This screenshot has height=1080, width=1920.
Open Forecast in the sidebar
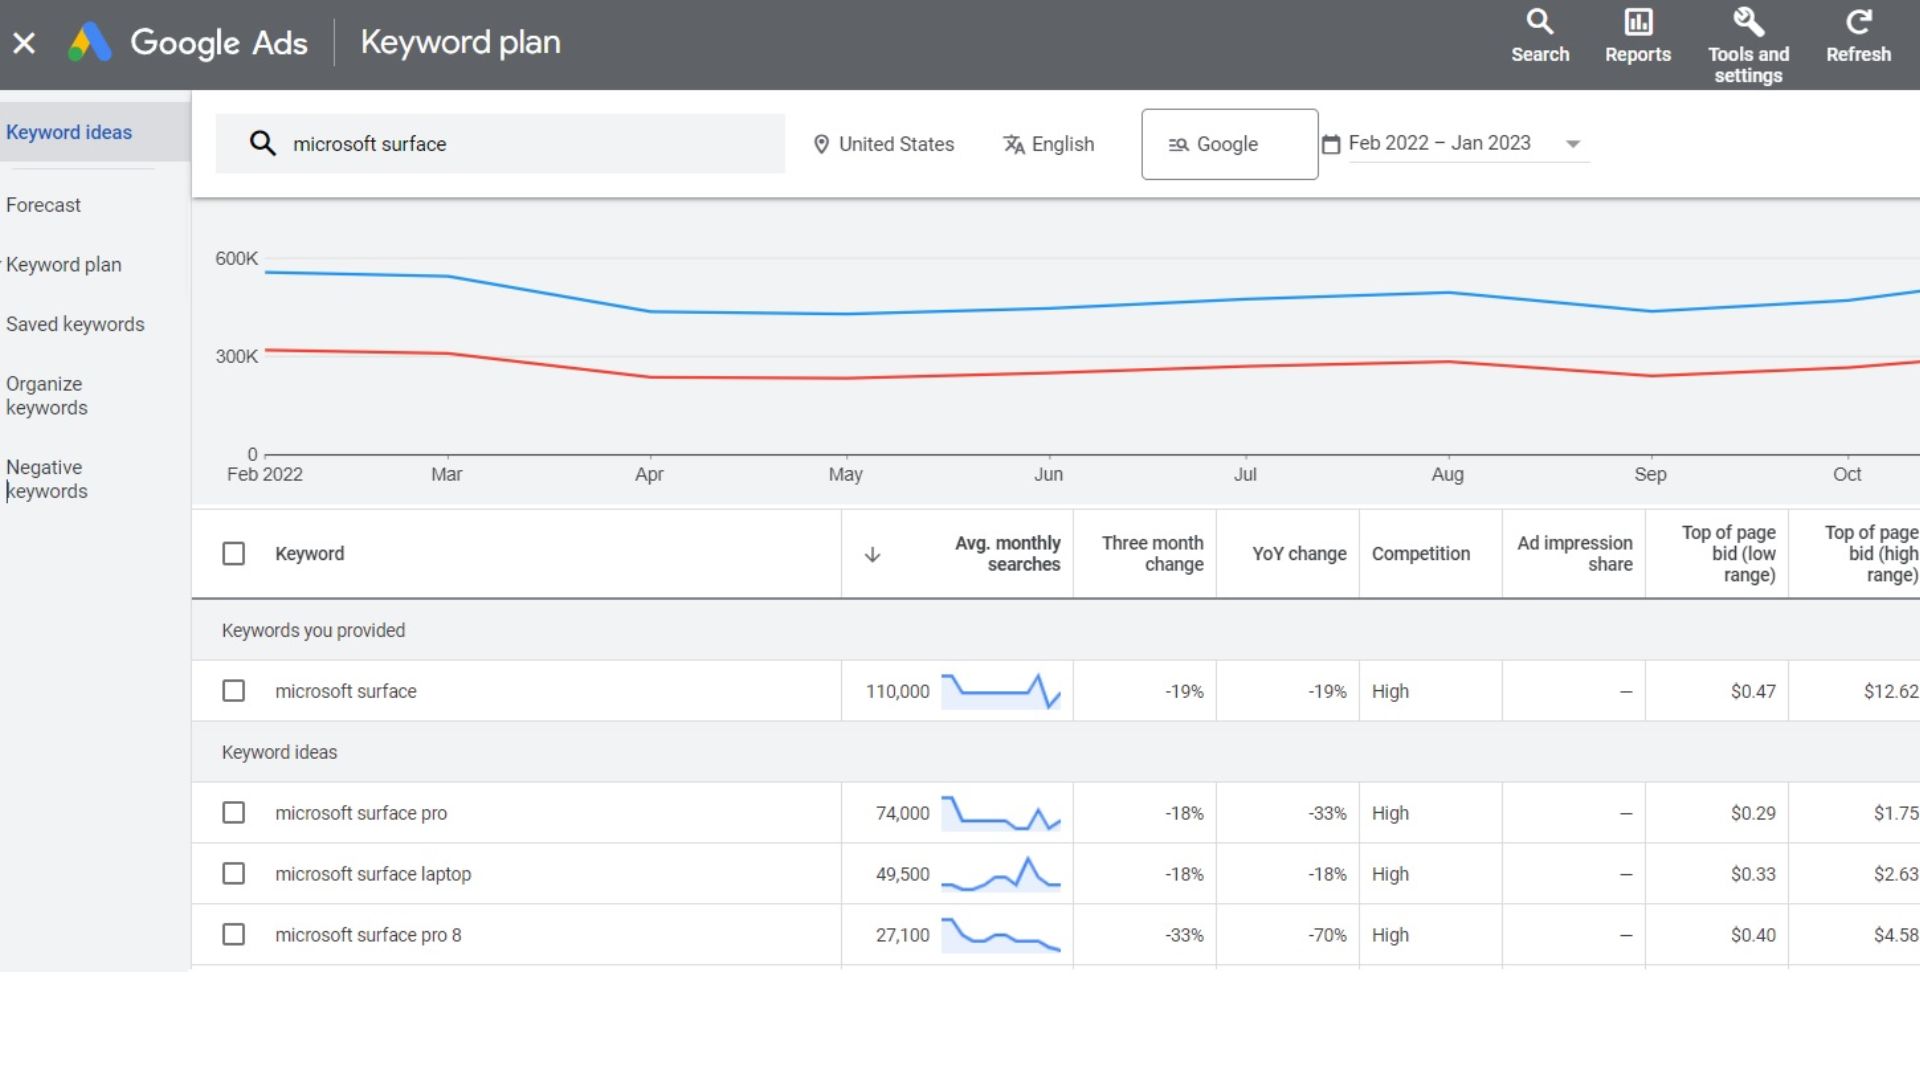(43, 205)
